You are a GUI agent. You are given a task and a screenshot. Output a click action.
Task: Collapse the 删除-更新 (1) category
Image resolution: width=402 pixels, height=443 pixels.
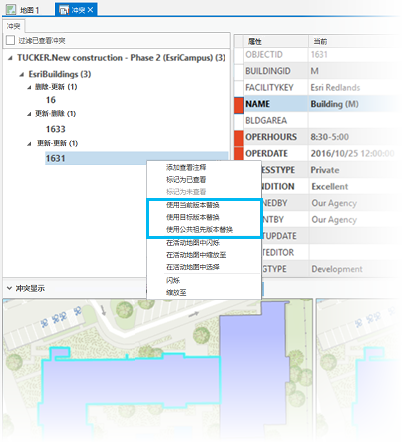[29, 87]
